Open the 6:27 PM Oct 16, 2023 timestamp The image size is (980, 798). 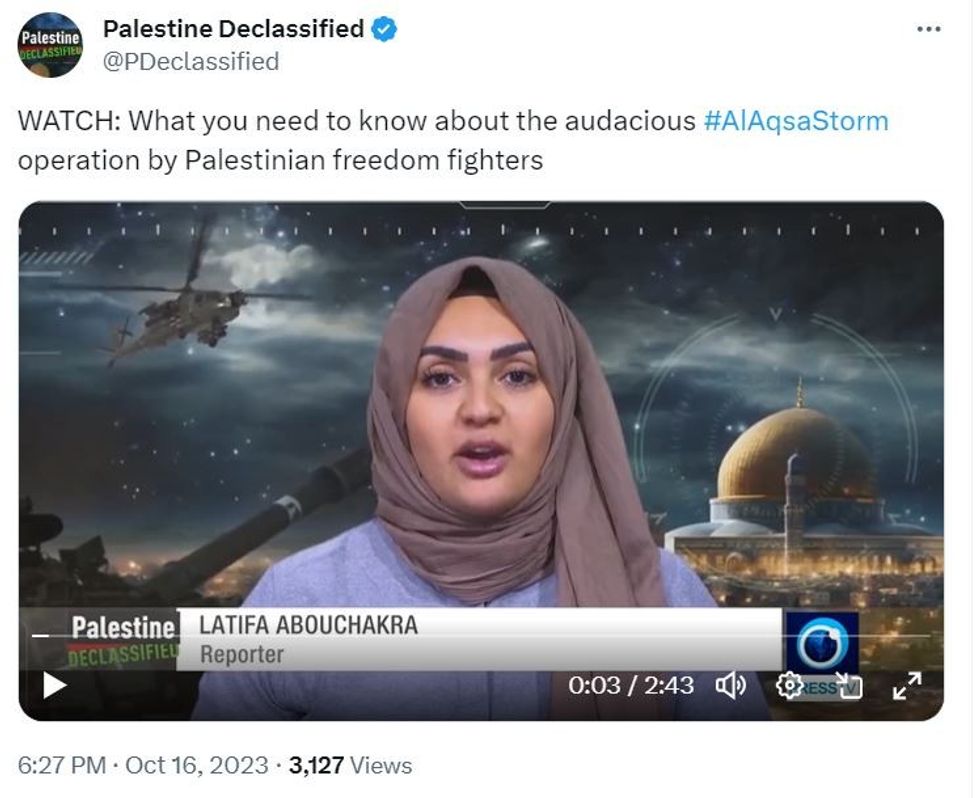coord(143,765)
